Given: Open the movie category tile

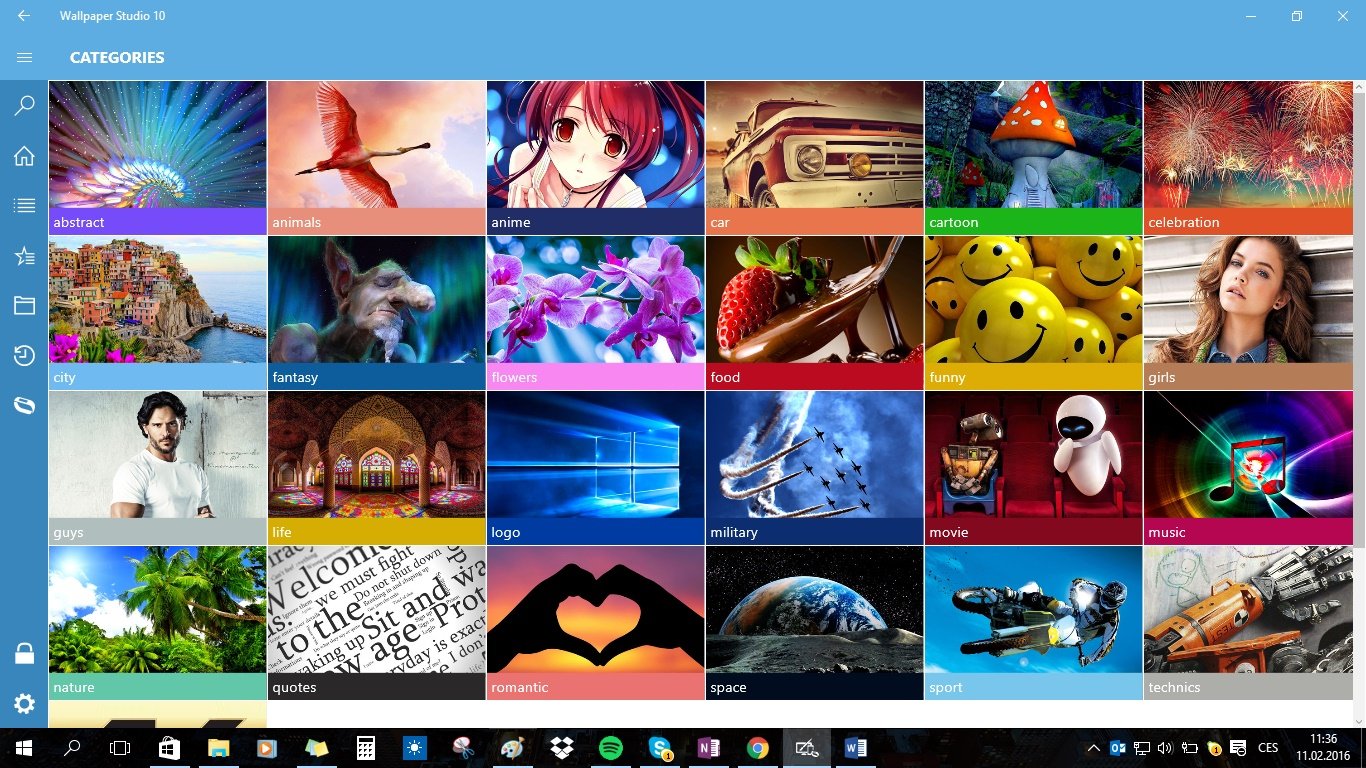Looking at the screenshot, I should click(x=1034, y=468).
